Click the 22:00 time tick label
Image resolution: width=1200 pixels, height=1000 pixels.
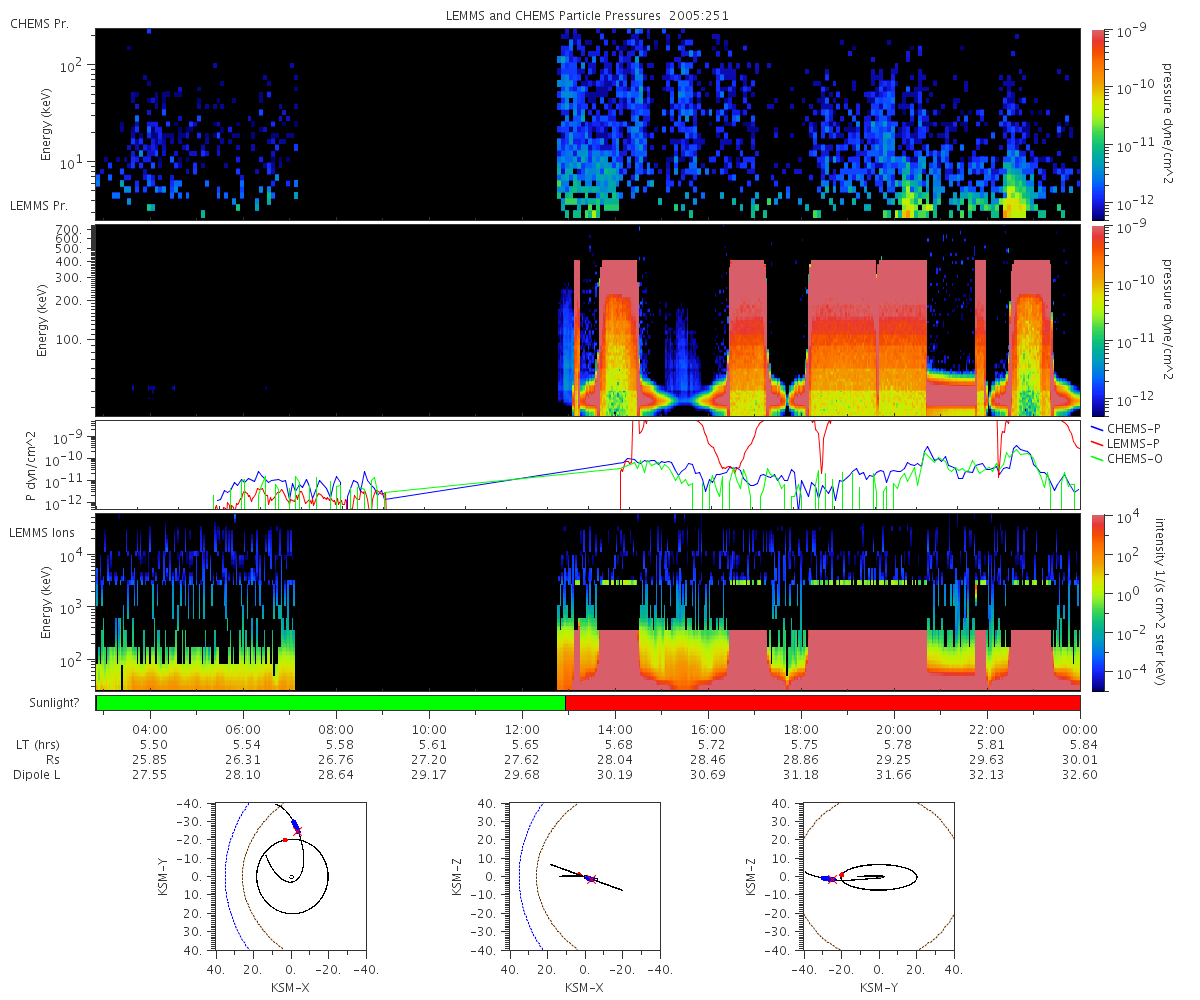[x=987, y=731]
